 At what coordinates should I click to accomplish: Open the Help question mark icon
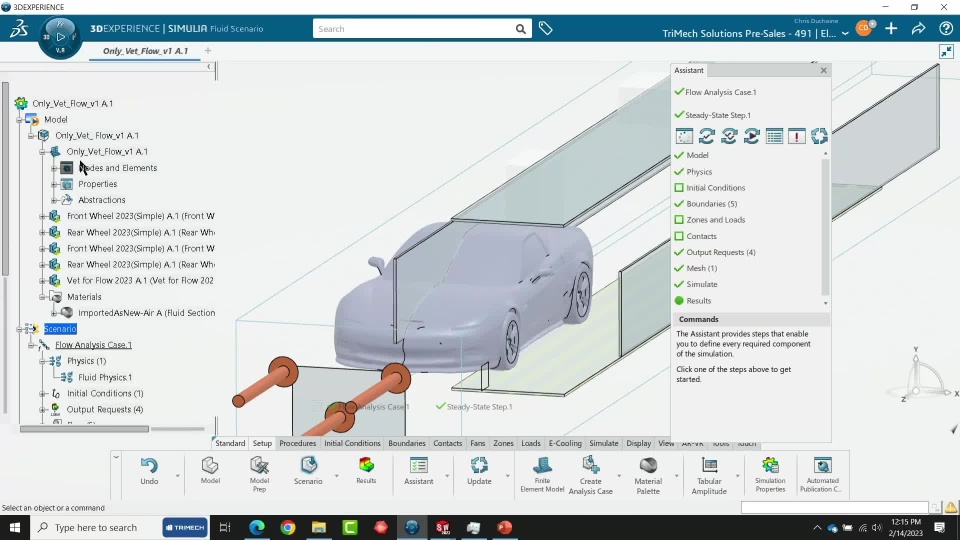[x=945, y=28]
